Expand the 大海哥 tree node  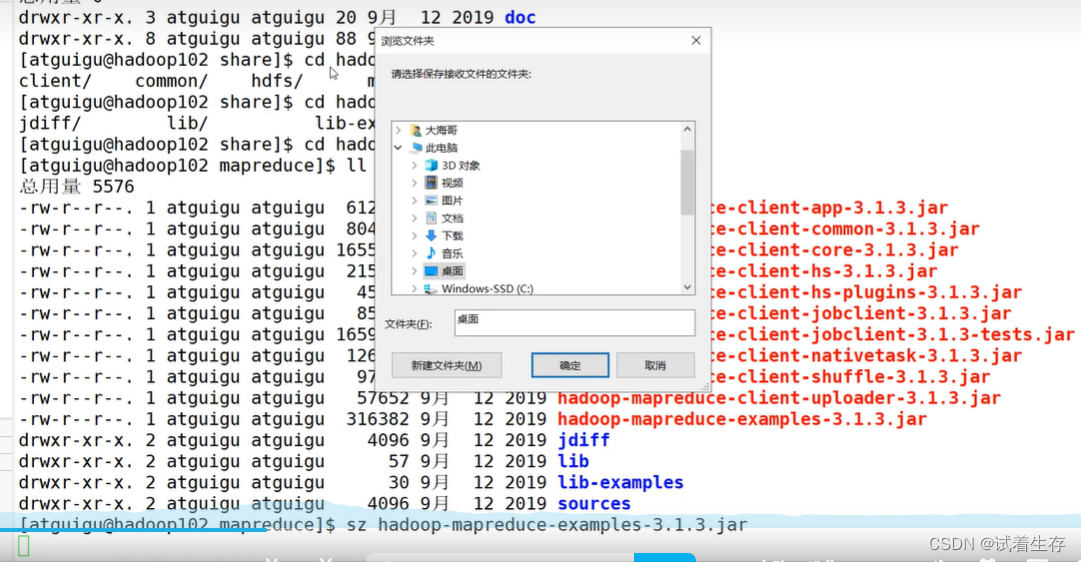399,130
